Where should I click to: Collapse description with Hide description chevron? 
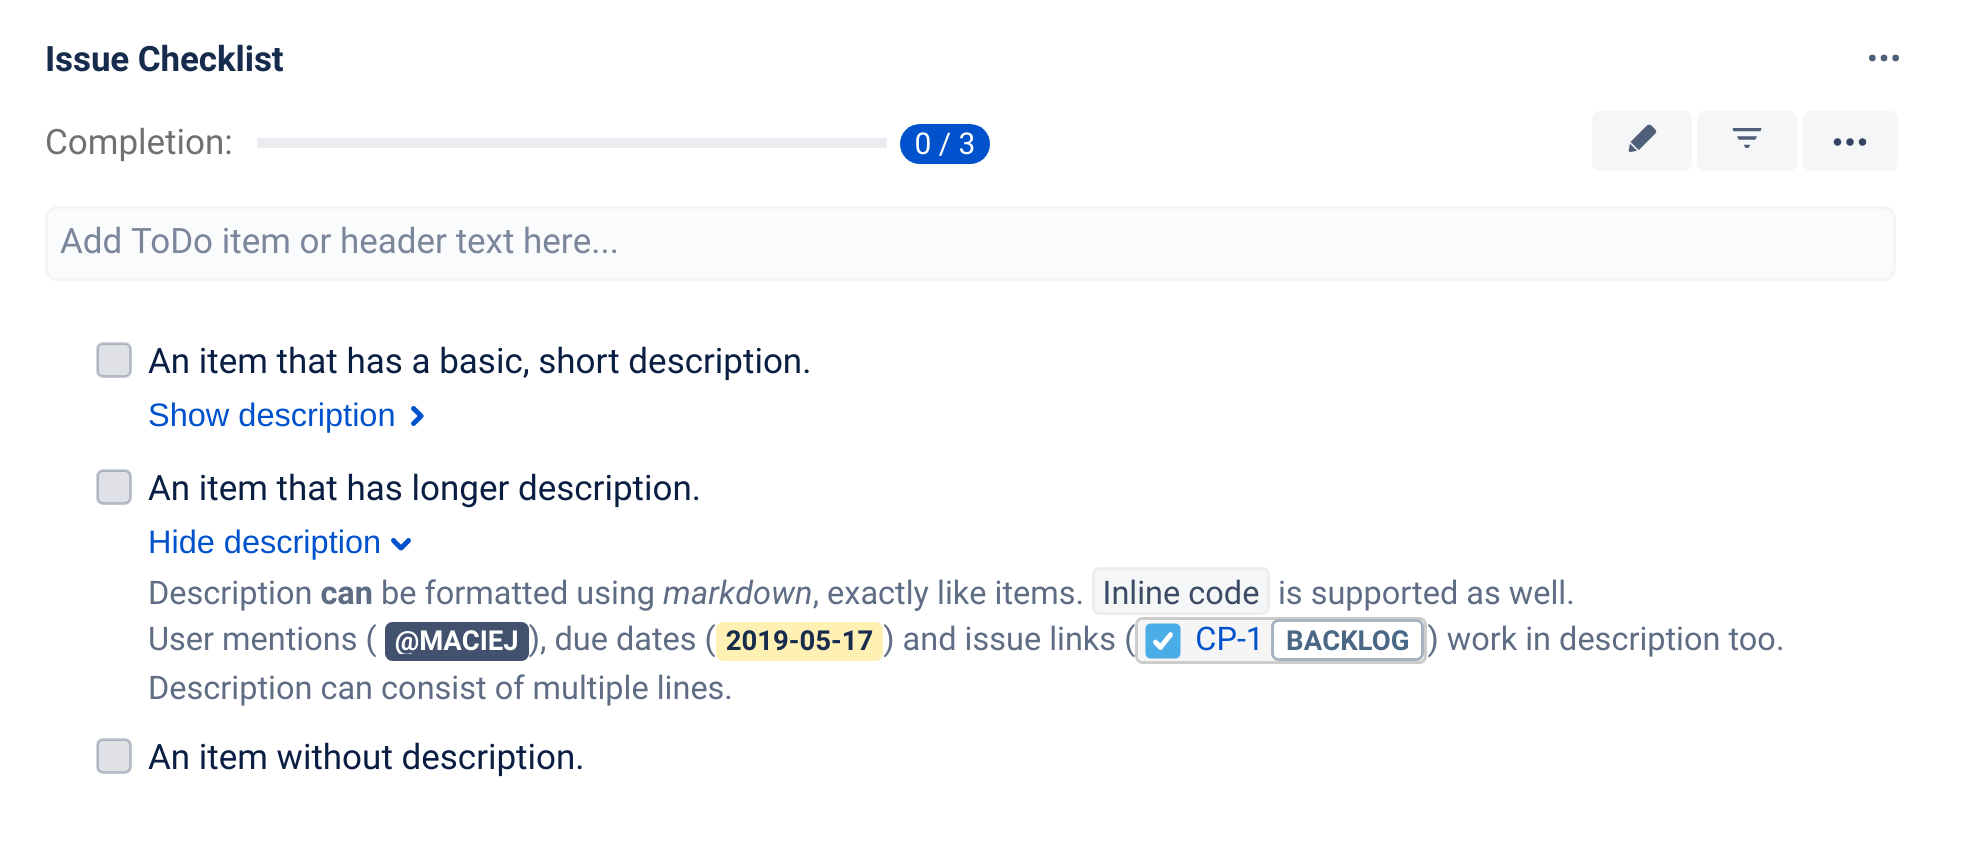[402, 544]
